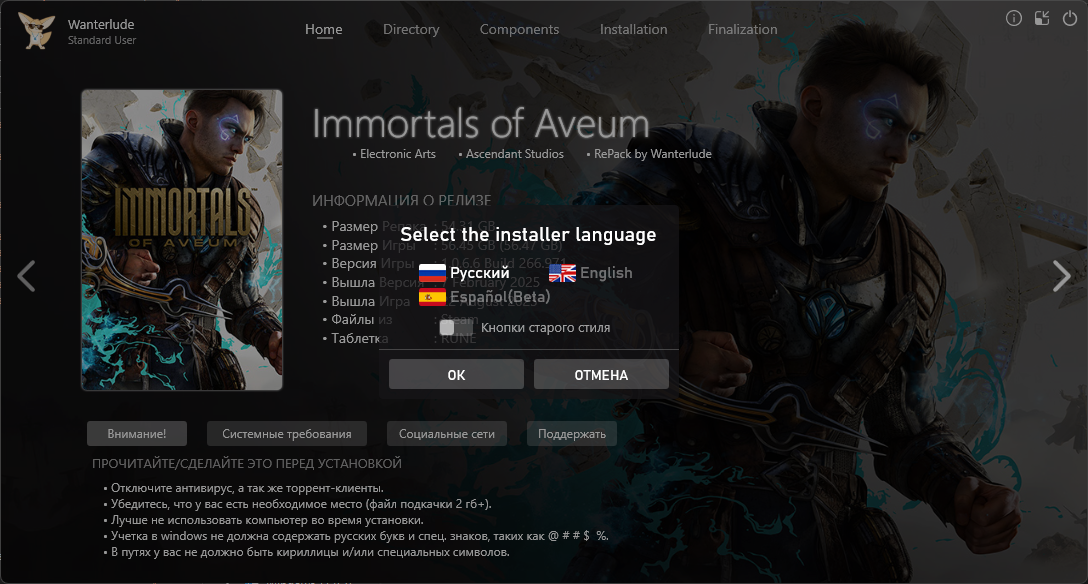Select the Spanish flag icon
The image size is (1088, 584).
(432, 298)
